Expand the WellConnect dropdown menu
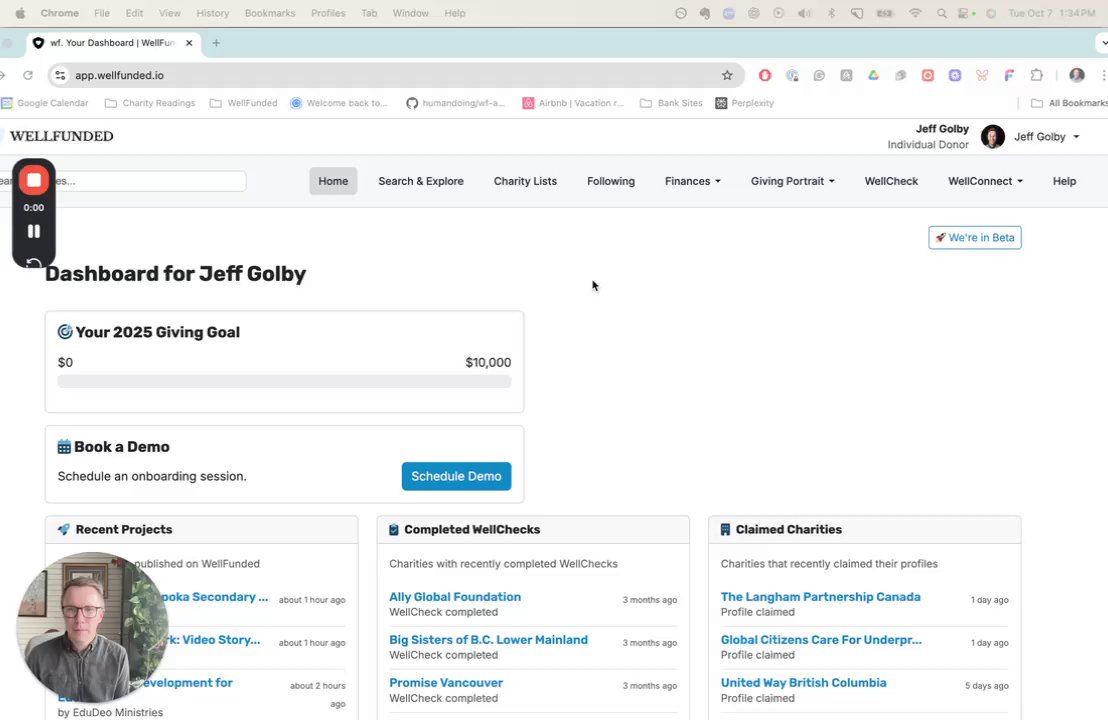The image size is (1108, 720). click(x=985, y=181)
